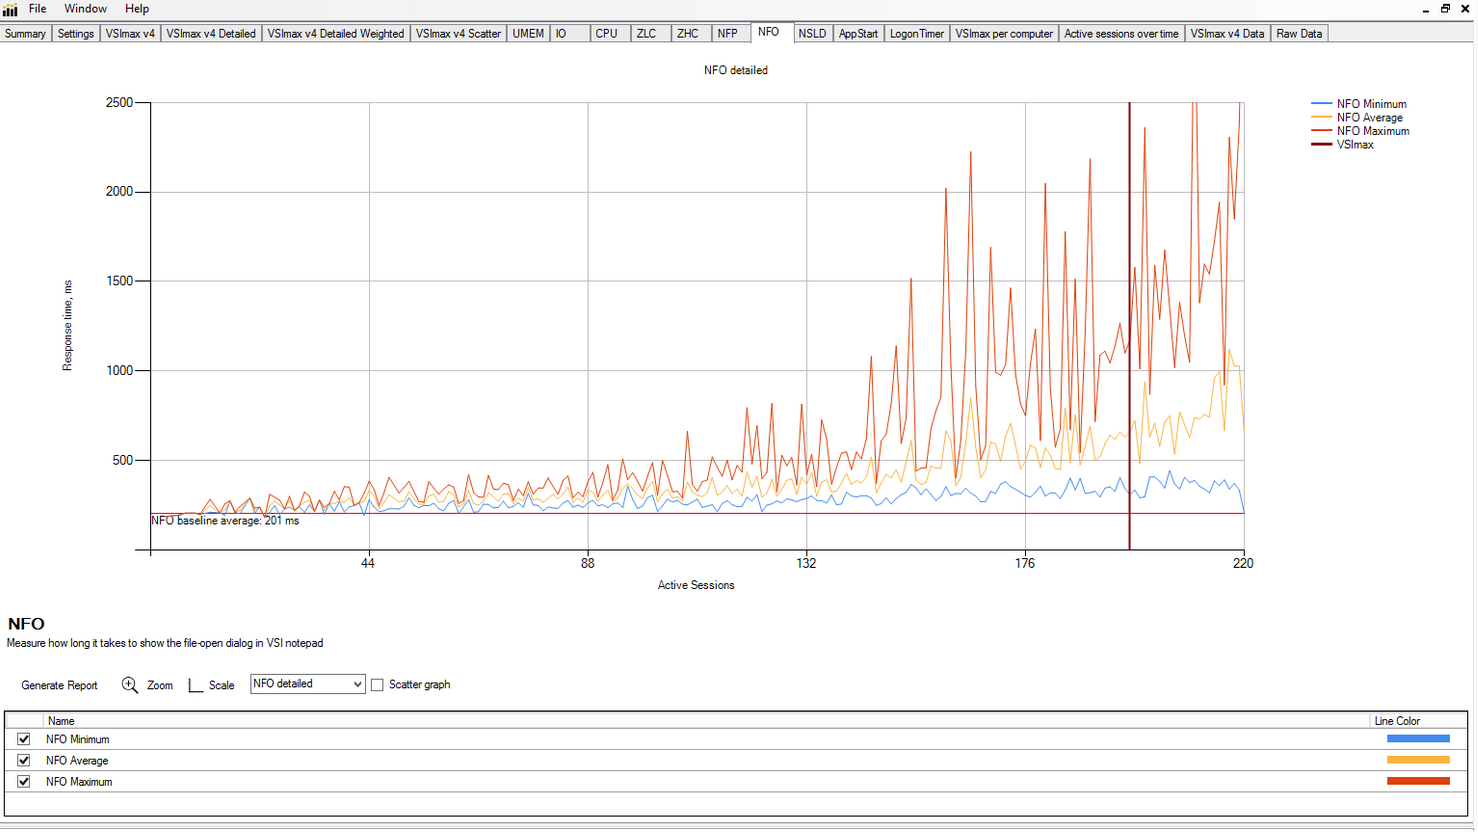Image resolution: width=1478 pixels, height=832 pixels.
Task: Click the 2500 y-axis tick label
Action: 119,103
